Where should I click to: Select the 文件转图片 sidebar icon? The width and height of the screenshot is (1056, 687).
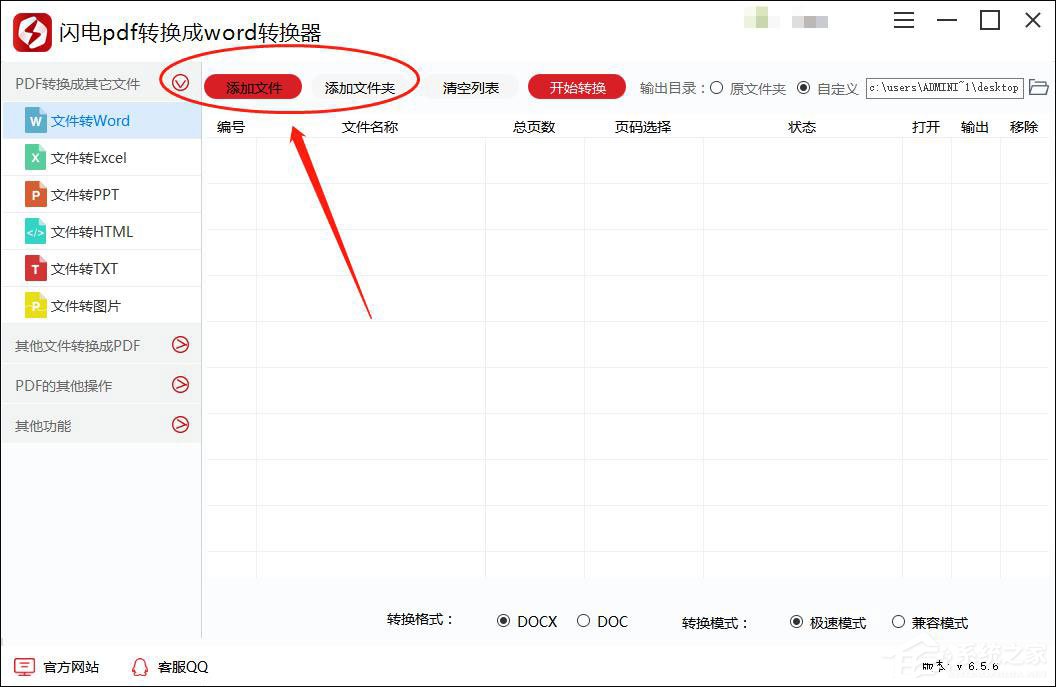click(36, 305)
